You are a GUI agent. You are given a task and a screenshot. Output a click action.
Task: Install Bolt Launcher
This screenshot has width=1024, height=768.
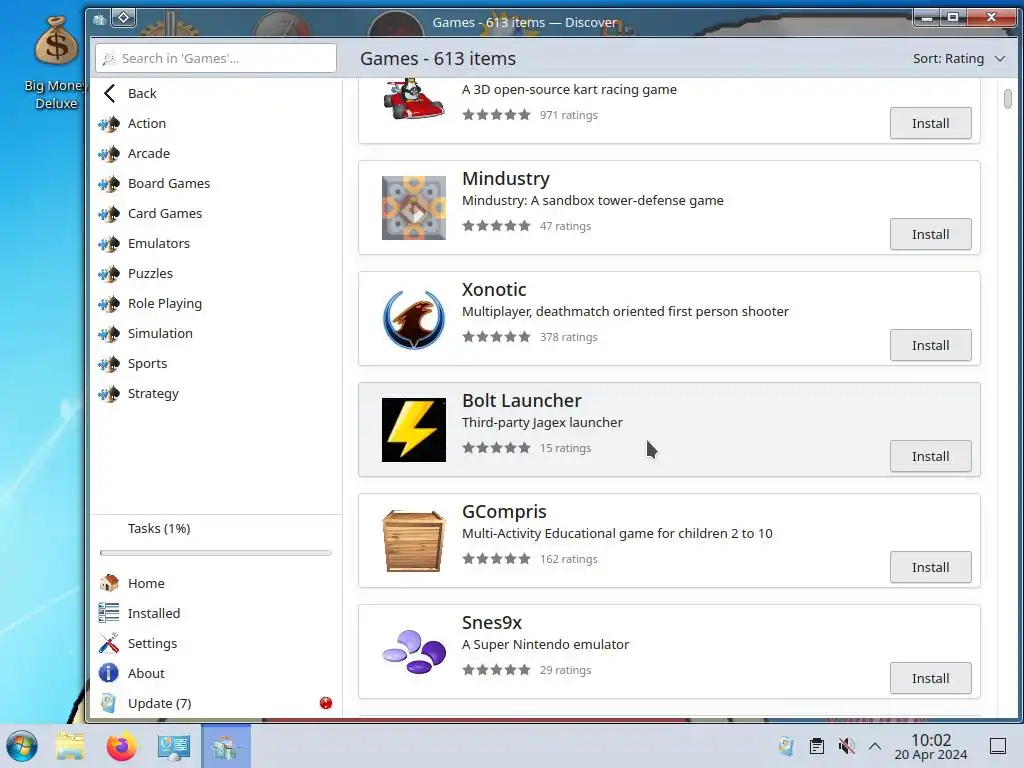931,456
